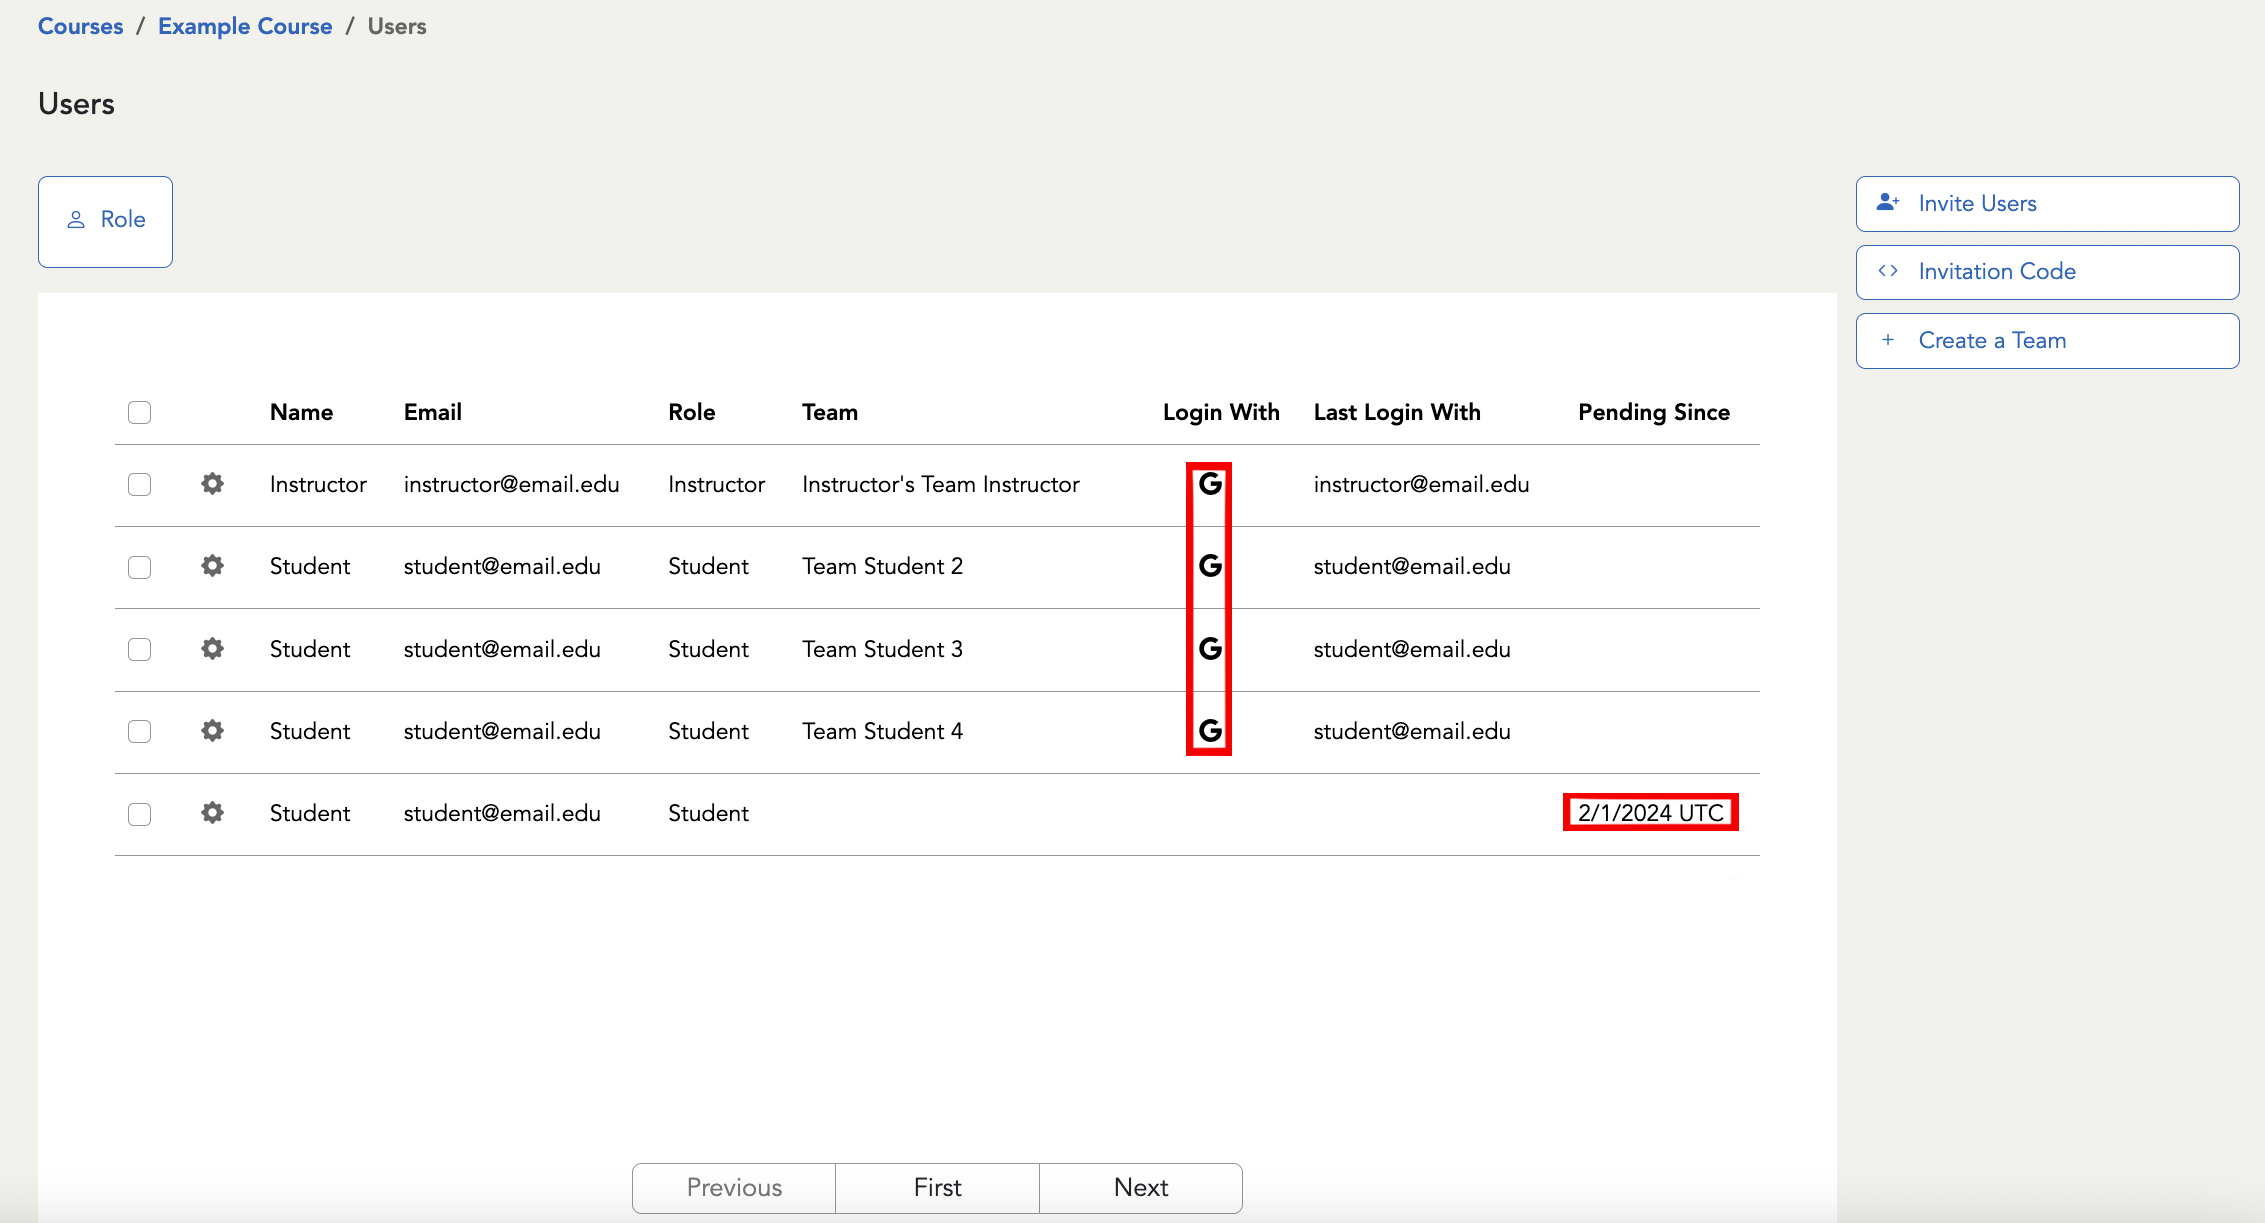The height and width of the screenshot is (1223, 2265).
Task: Open settings gear for Instructor row
Action: (x=212, y=484)
